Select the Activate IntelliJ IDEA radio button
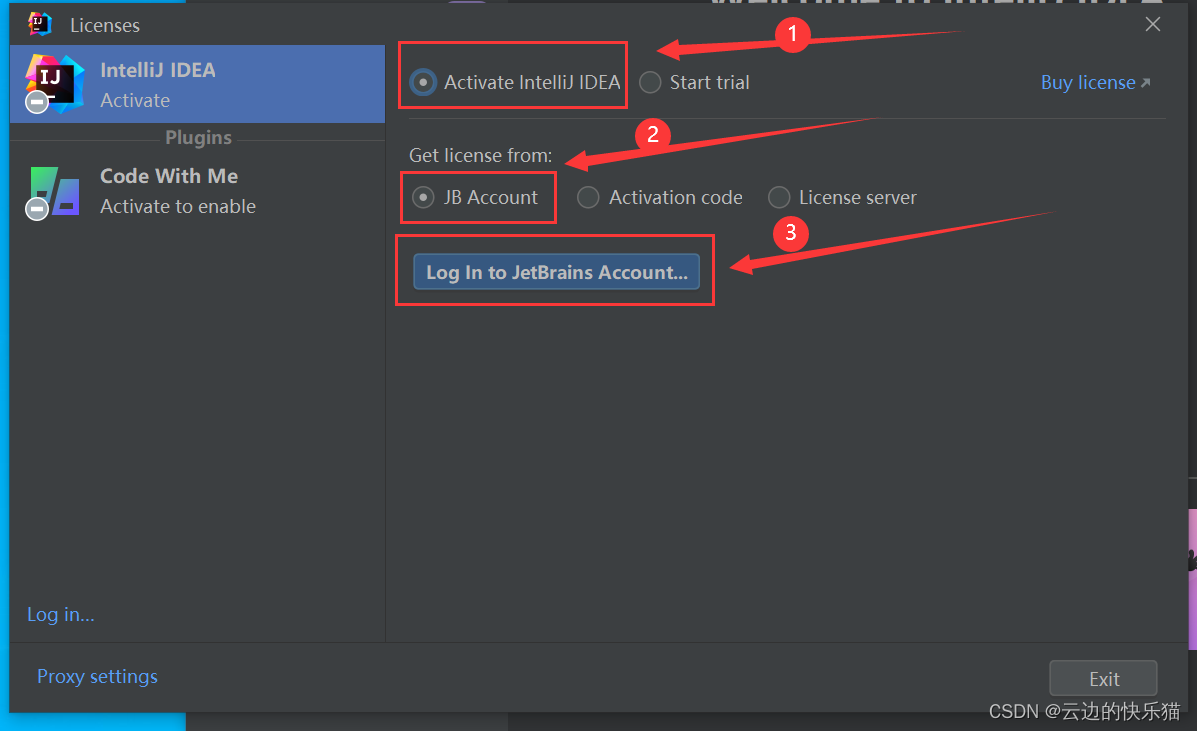Screen dimensions: 1197x731 [x=423, y=82]
